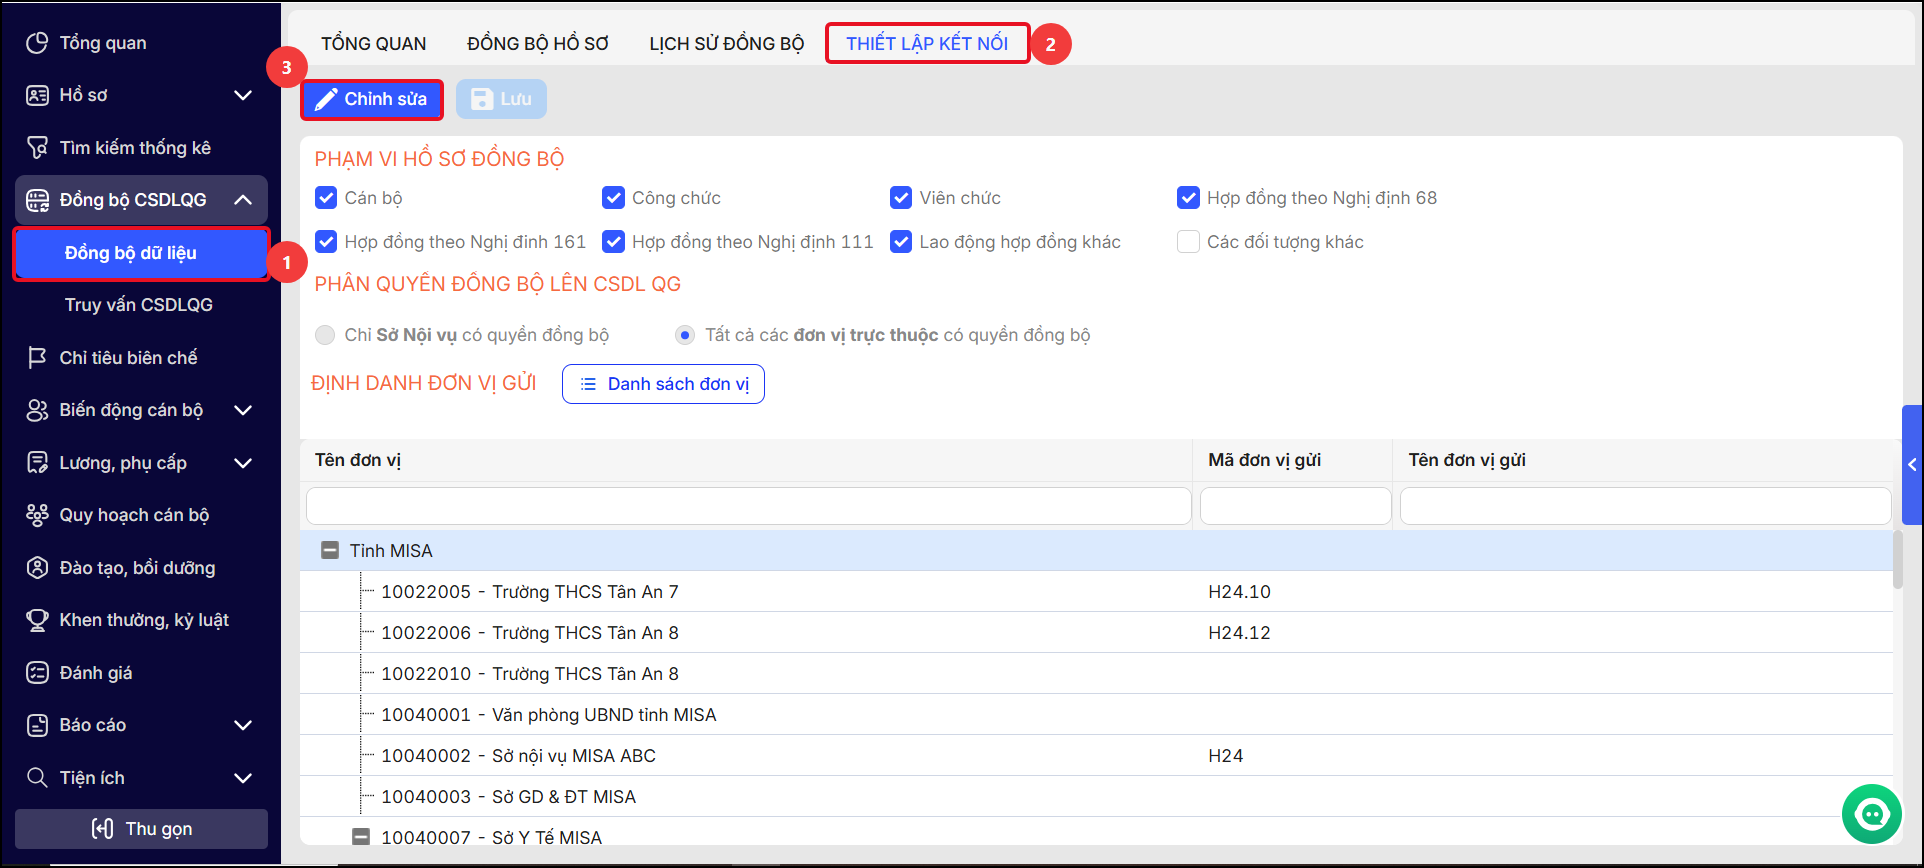Expand the blue right-edge side panel arrow
Image resolution: width=1924 pixels, height=868 pixels.
1912,465
